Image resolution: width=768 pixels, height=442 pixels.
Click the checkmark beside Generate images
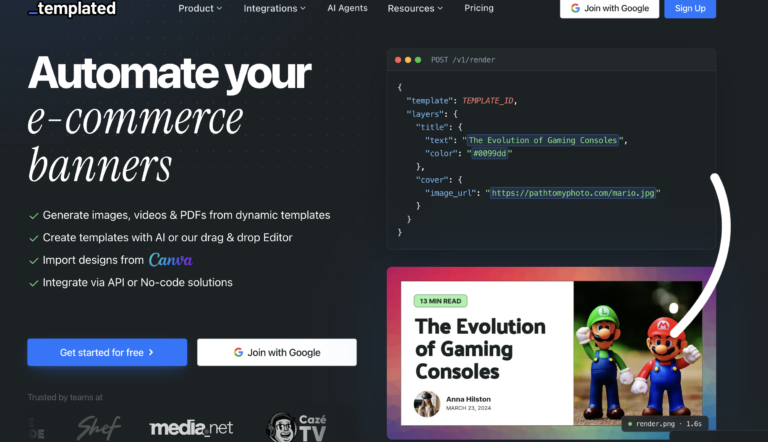pos(34,216)
